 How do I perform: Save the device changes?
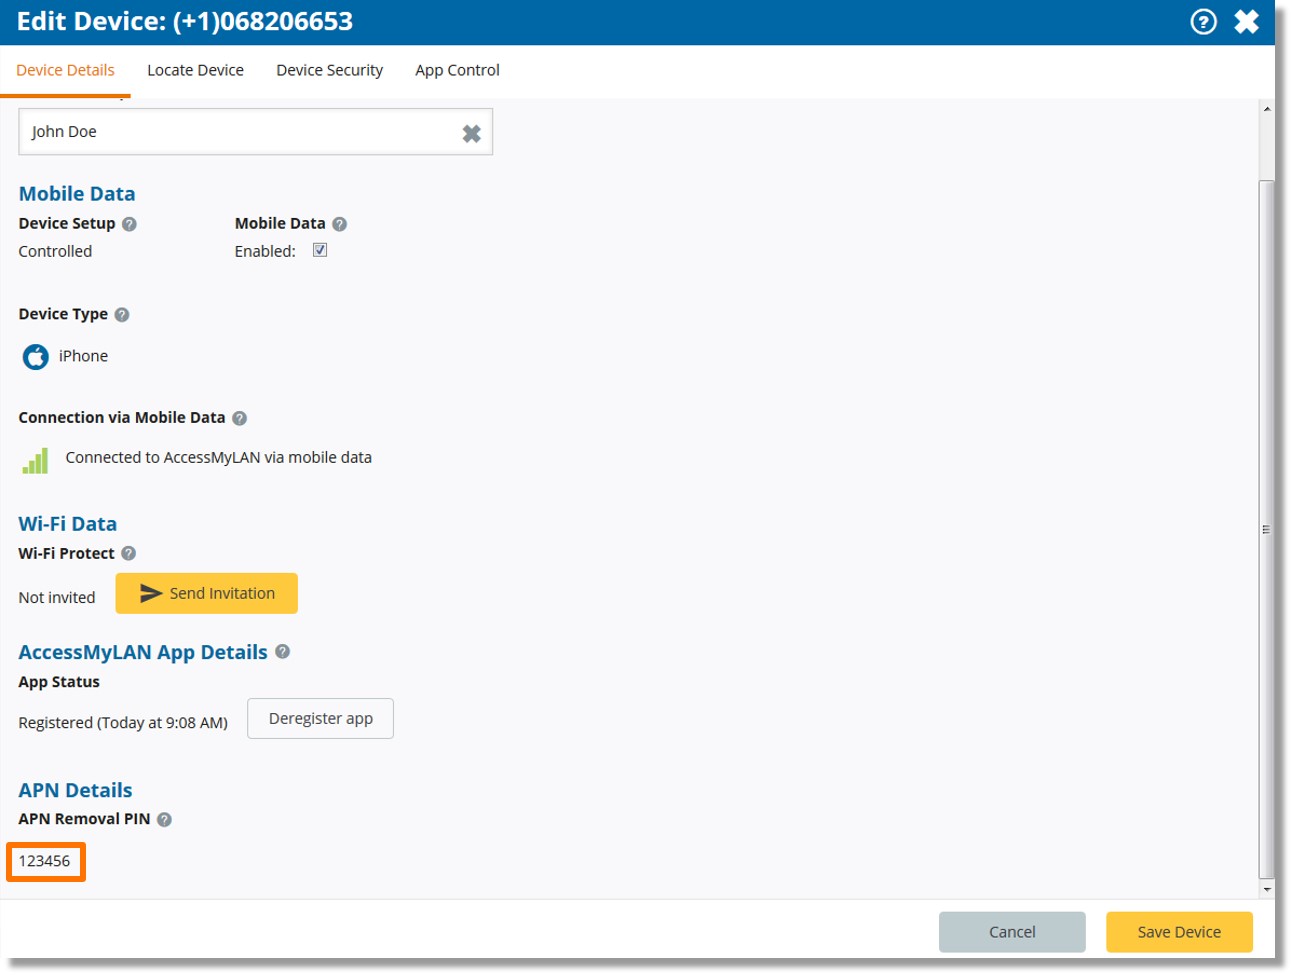pyautogui.click(x=1179, y=932)
